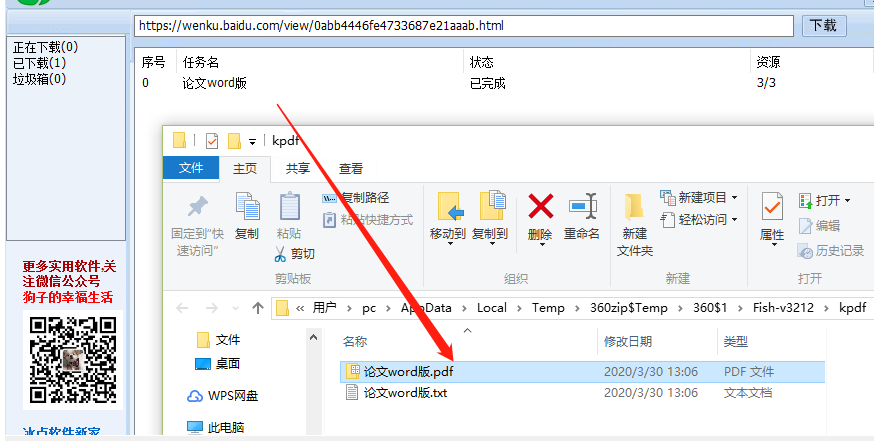Create a new folder via ribbon icon
Image resolution: width=878 pixels, height=442 pixels.
[x=634, y=206]
